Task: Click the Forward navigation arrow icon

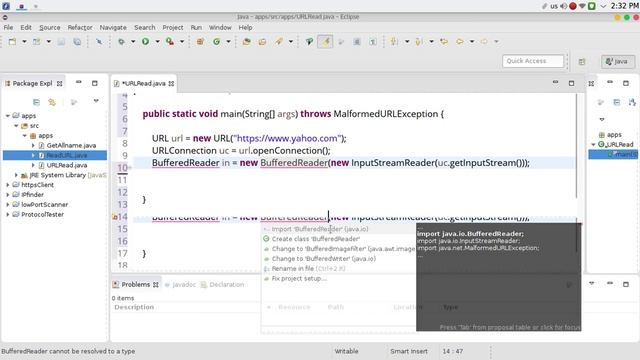Action: click(x=484, y=42)
